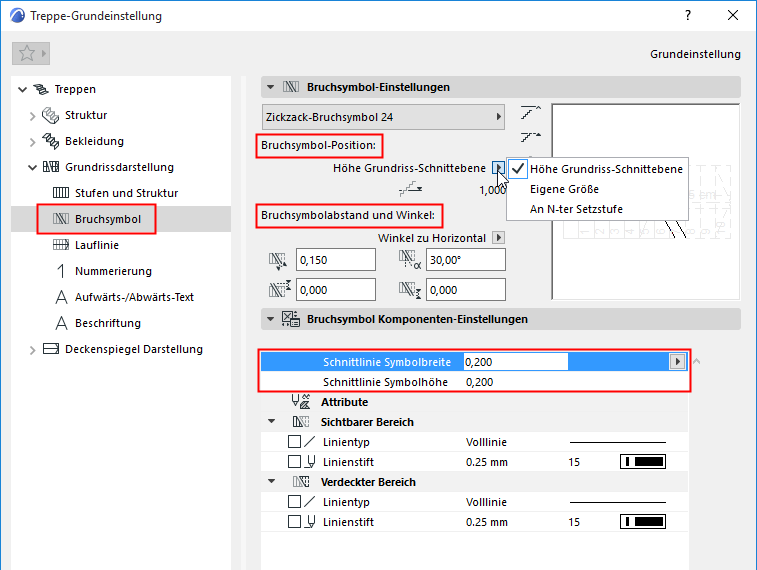Screen dimensions: 757x570
Task: Open the help question mark
Action: click(688, 15)
